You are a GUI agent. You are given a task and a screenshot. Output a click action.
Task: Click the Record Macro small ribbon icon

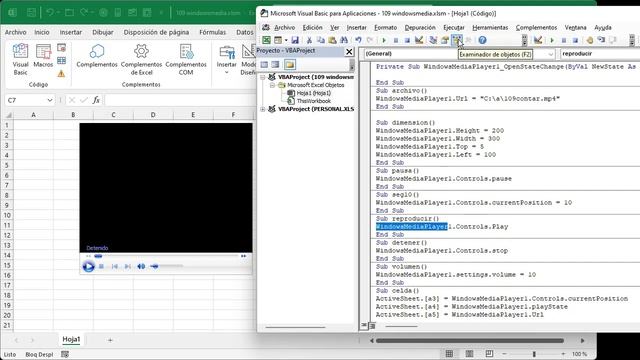coord(61,48)
